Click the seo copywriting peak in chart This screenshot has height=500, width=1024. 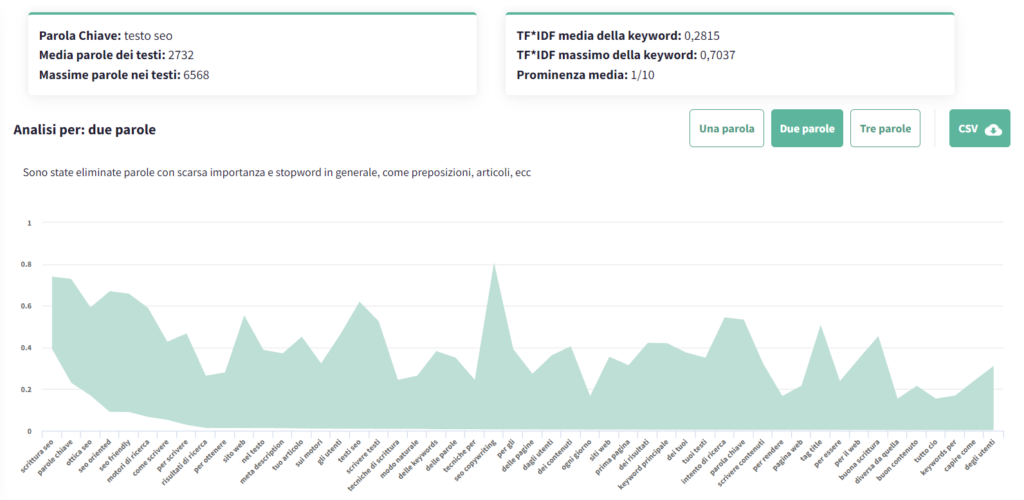494,265
